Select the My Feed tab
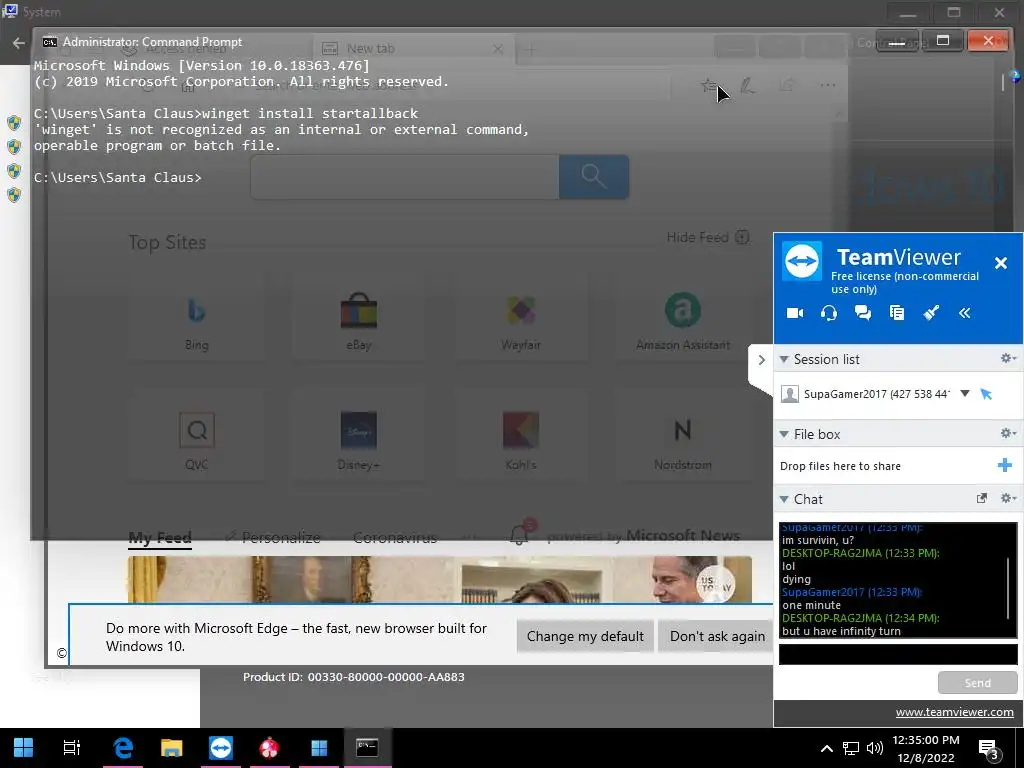Image resolution: width=1024 pixels, height=768 pixels. click(159, 537)
